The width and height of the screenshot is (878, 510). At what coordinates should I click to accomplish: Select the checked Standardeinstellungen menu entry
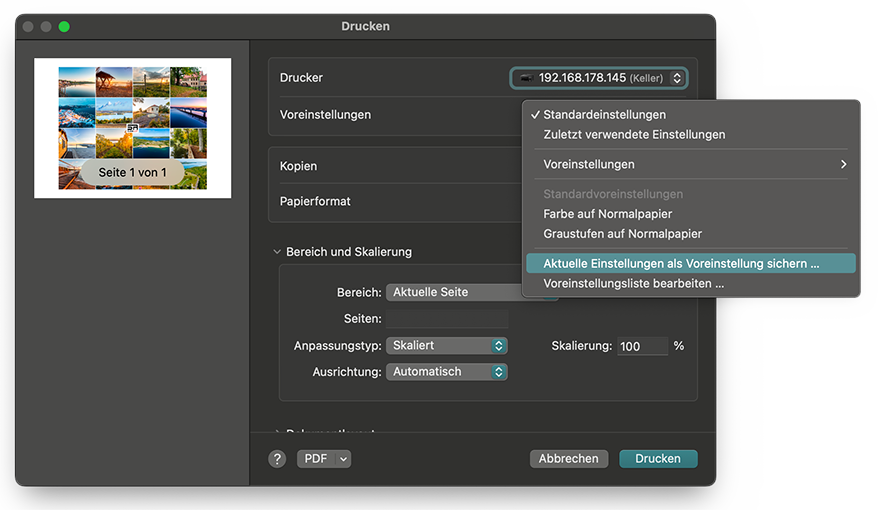[x=604, y=115]
